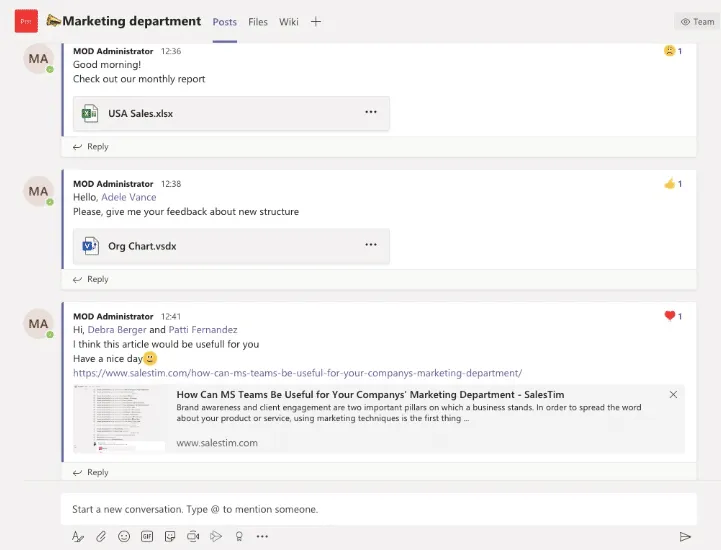The width and height of the screenshot is (721, 550).
Task: Open the sticker picker
Action: 170,536
